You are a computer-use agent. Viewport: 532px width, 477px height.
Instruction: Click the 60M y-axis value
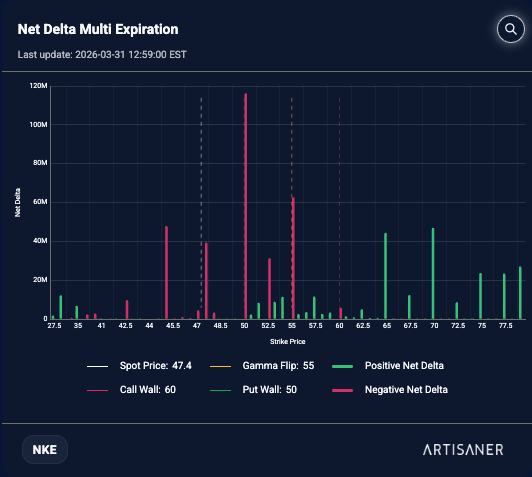(x=40, y=202)
